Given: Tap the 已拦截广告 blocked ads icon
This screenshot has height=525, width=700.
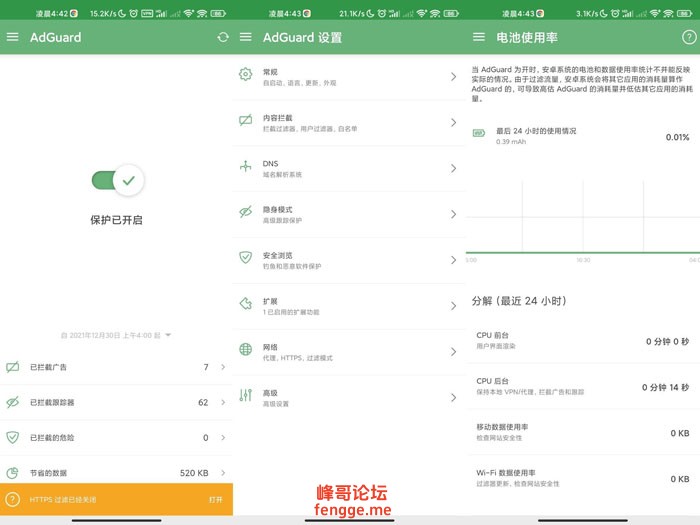Looking at the screenshot, I should click(x=12, y=367).
